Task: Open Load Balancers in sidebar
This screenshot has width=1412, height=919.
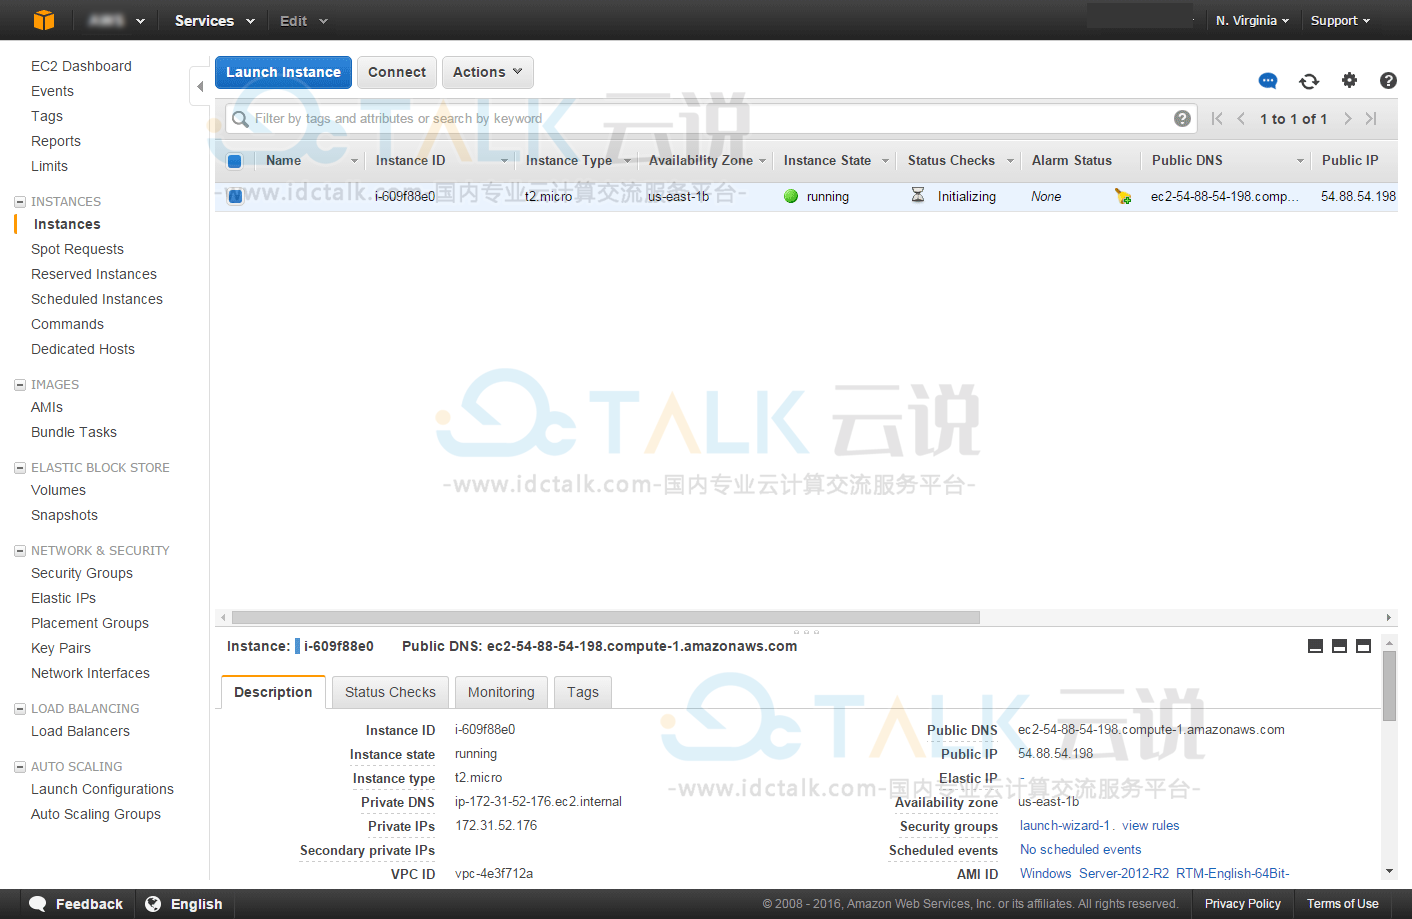Action: point(81,732)
